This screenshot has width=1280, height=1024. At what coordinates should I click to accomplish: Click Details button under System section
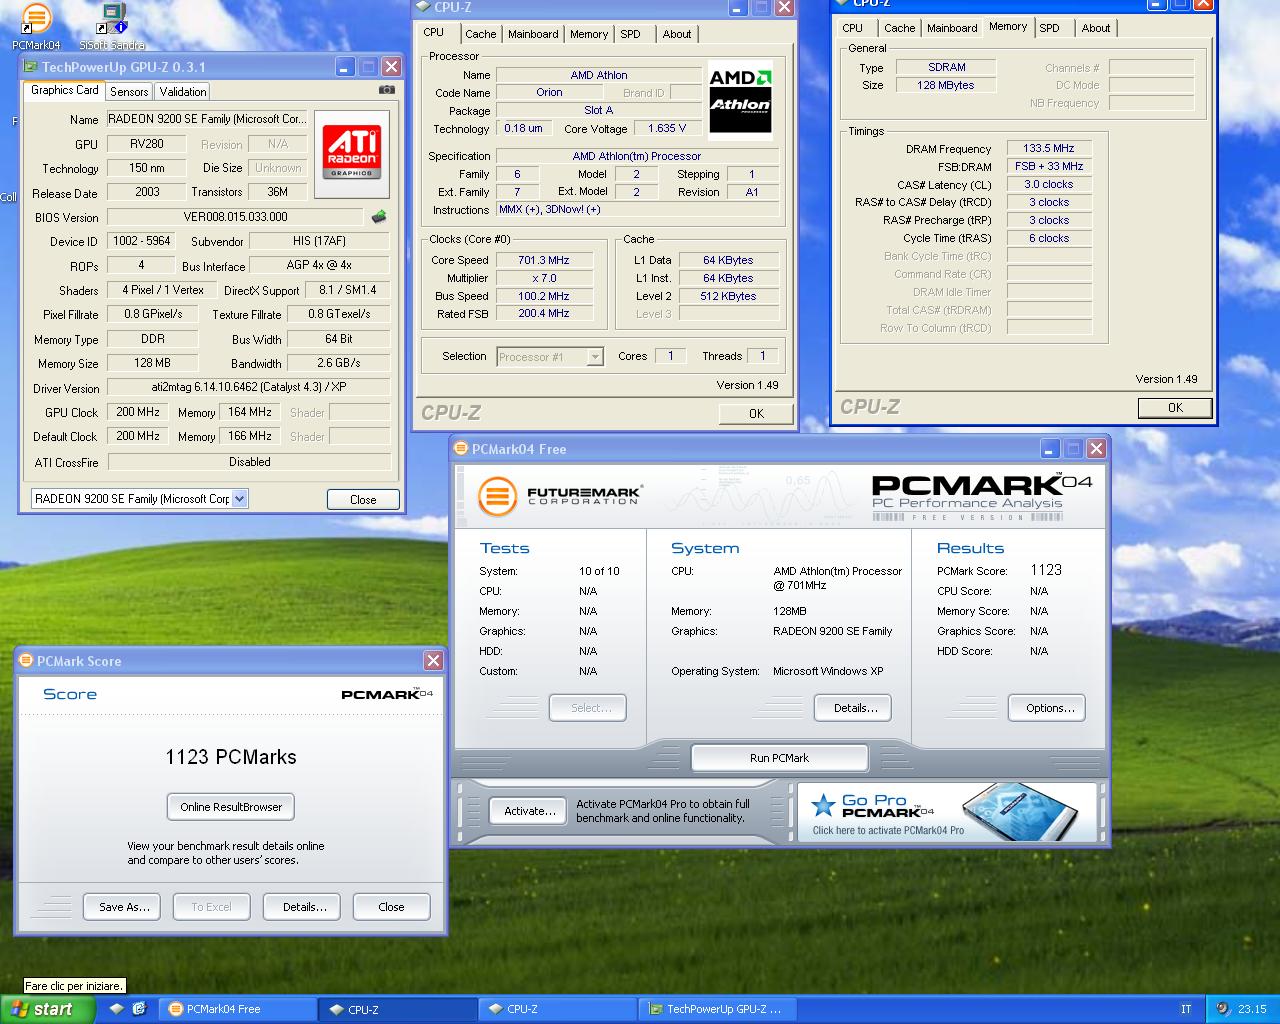pos(855,708)
